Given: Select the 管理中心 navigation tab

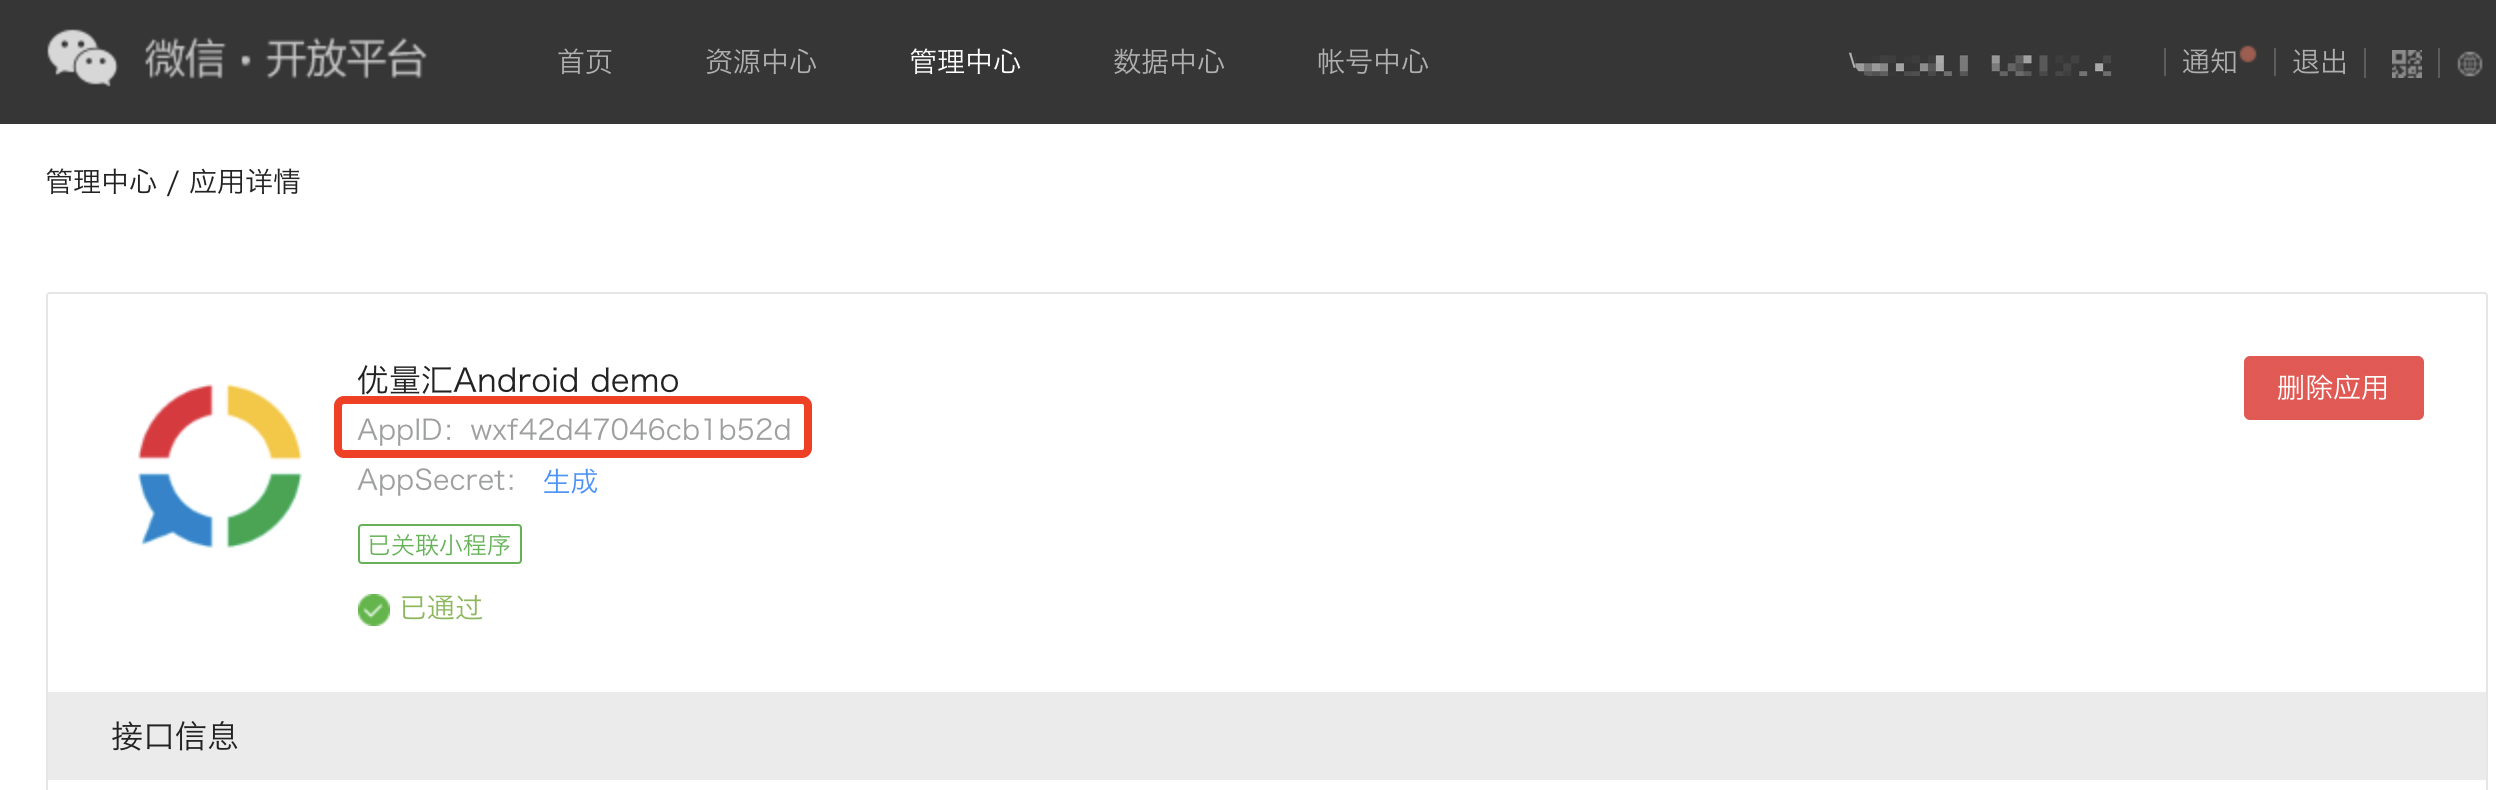Looking at the screenshot, I should click(x=965, y=62).
